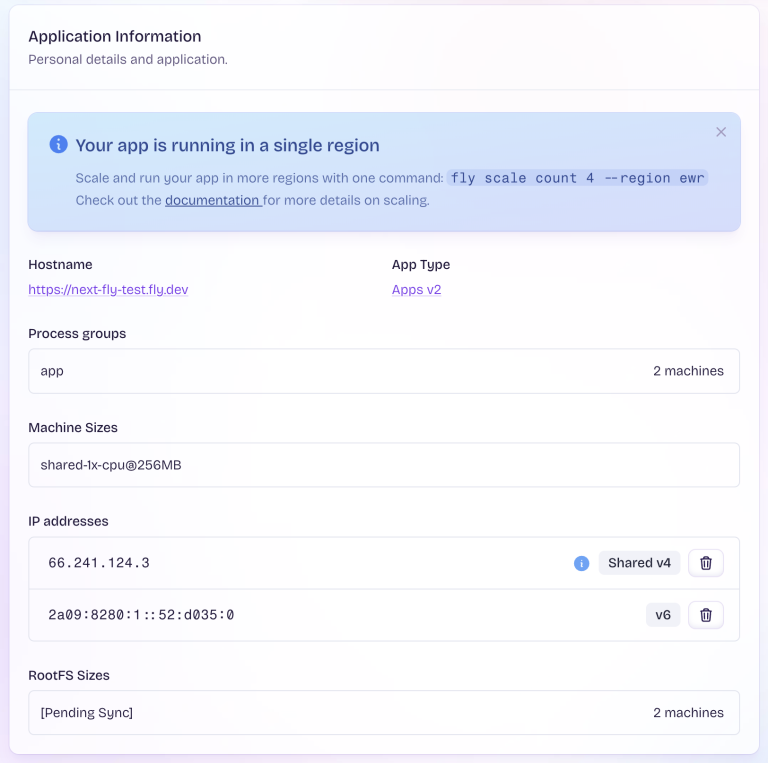Viewport: 768px width, 763px height.
Task: Click the 2a09:8280:1::52:d035:0 address text
Action: (141, 615)
